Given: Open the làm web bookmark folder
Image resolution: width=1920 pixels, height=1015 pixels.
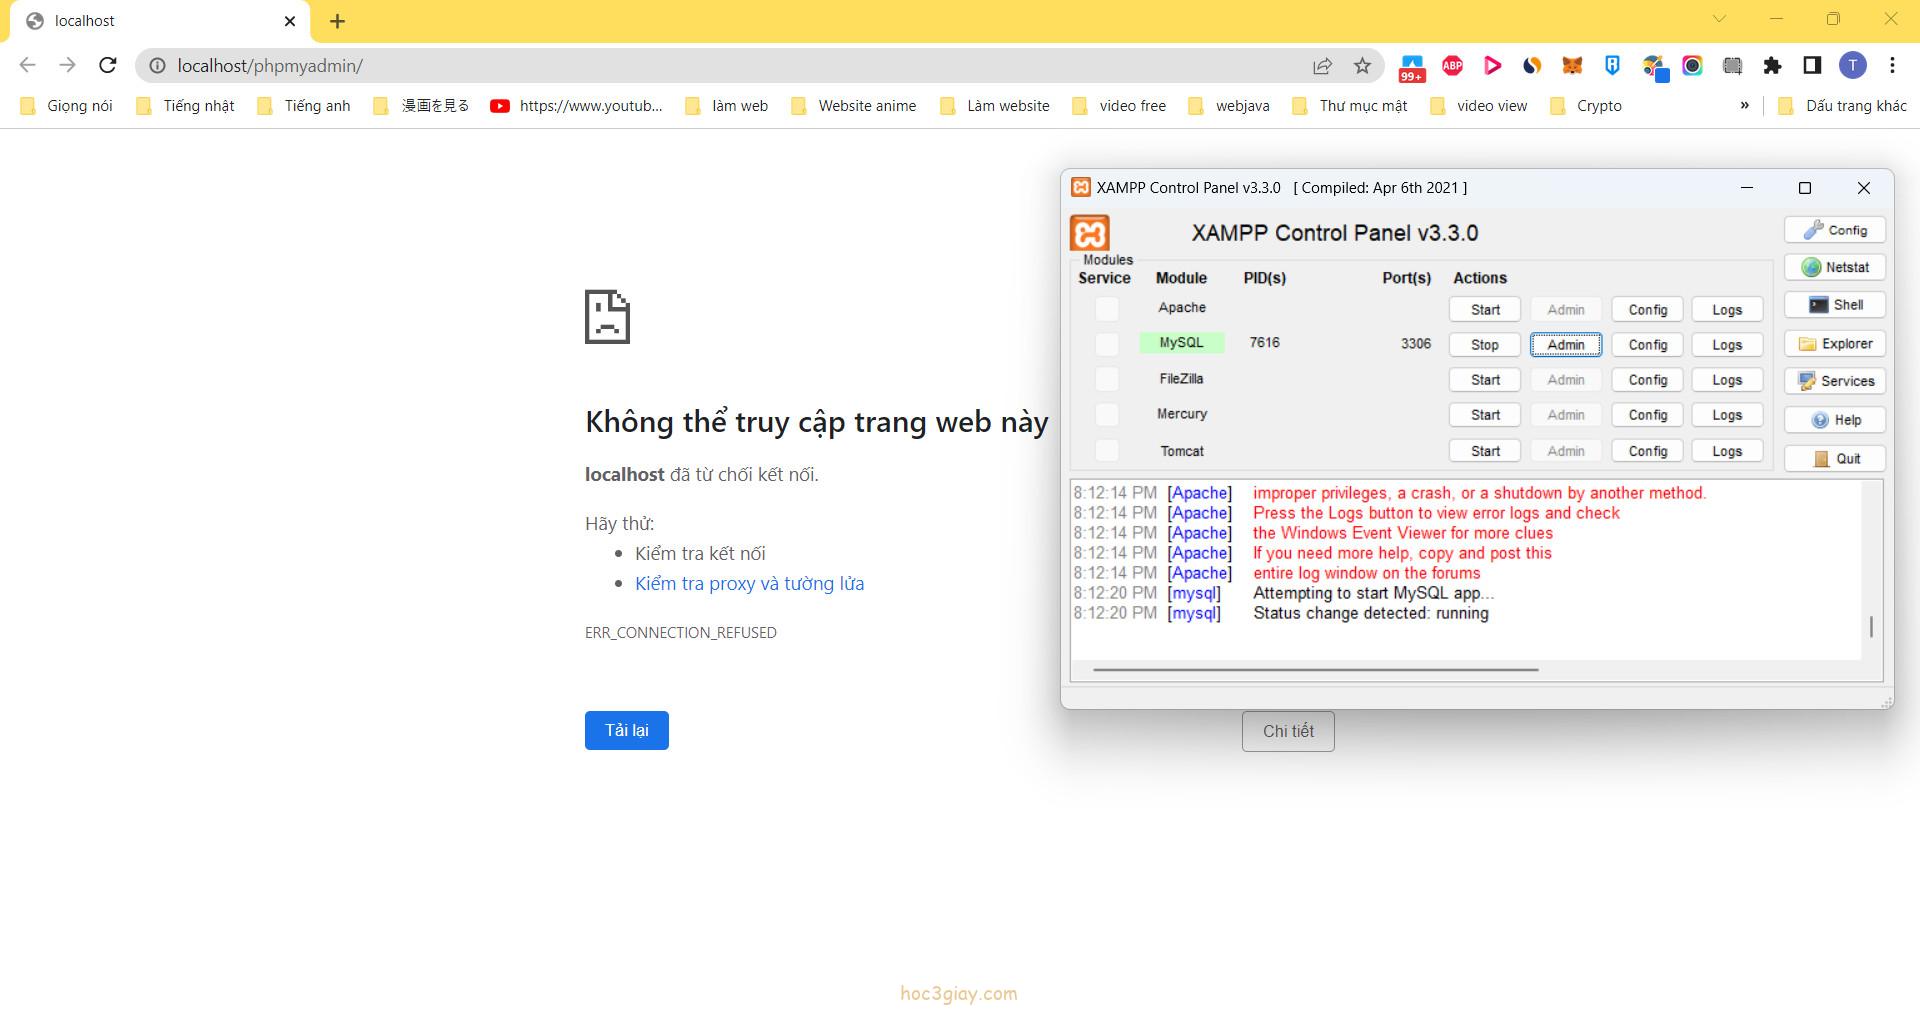Looking at the screenshot, I should pos(727,106).
